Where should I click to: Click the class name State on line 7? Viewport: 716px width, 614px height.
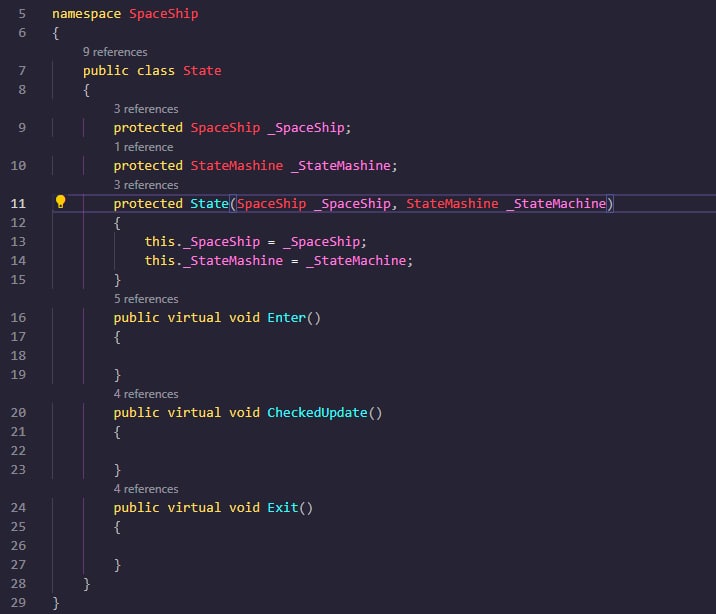pyautogui.click(x=202, y=71)
